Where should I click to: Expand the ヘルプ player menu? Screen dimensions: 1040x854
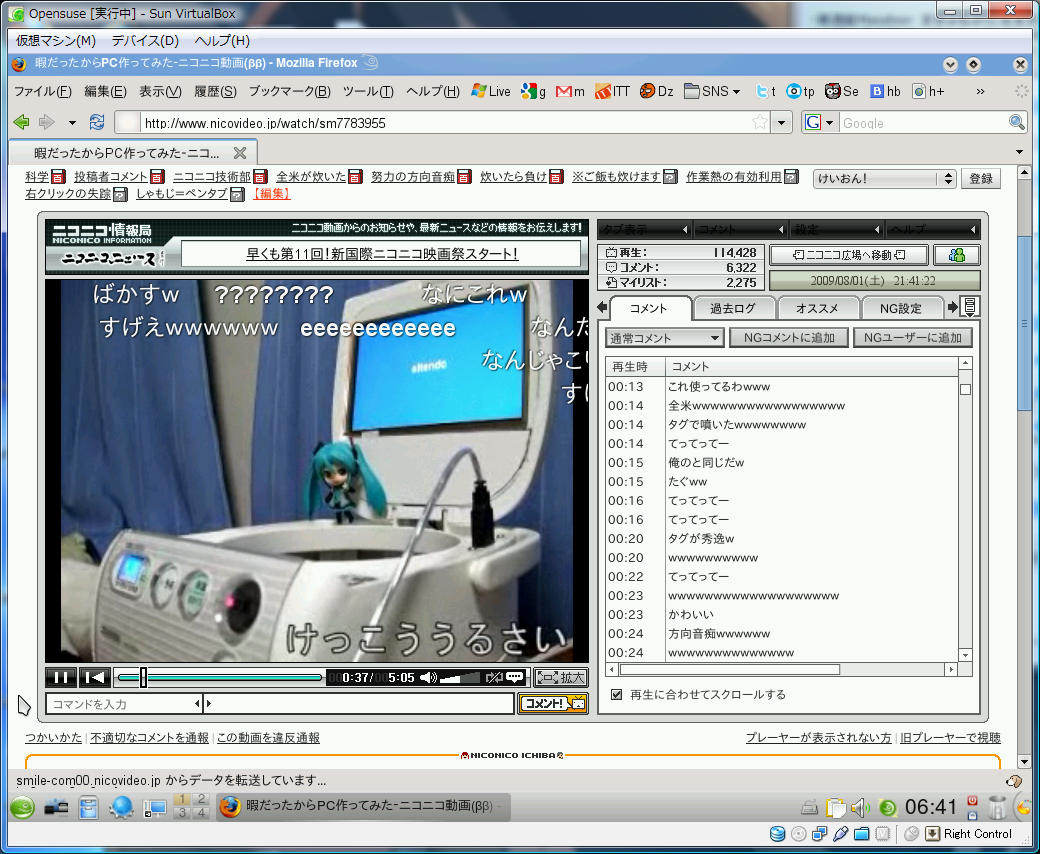pos(933,229)
